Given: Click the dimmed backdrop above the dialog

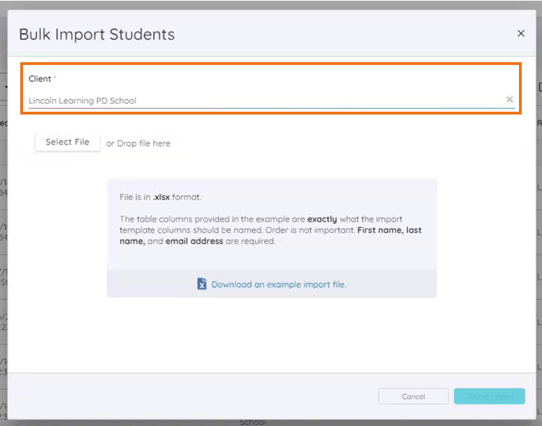Looking at the screenshot, I should click(271, 4).
